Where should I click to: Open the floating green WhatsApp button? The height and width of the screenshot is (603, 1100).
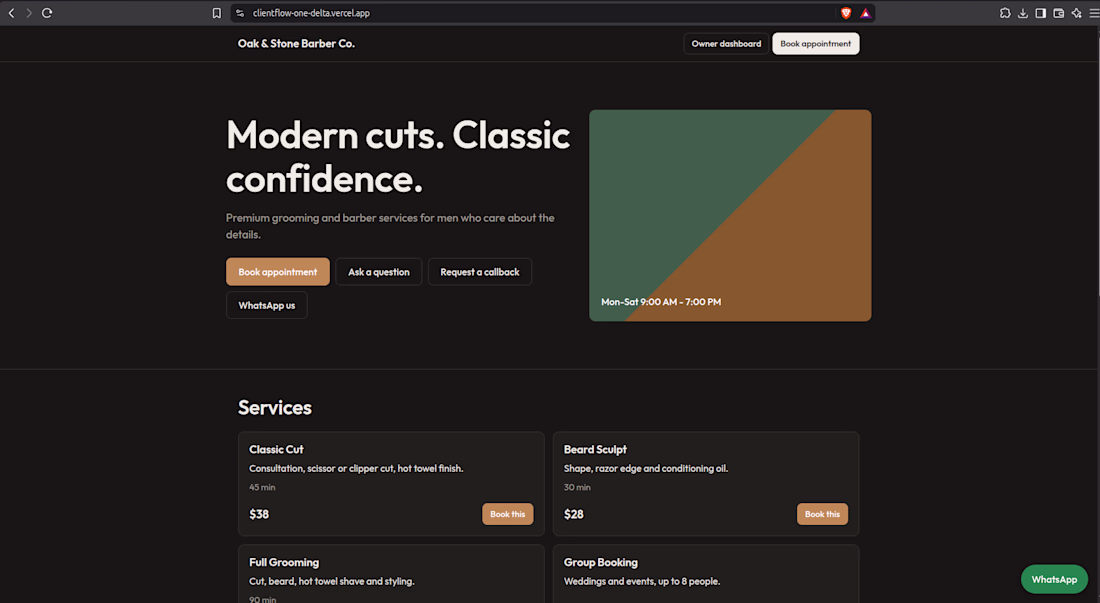[x=1054, y=579]
